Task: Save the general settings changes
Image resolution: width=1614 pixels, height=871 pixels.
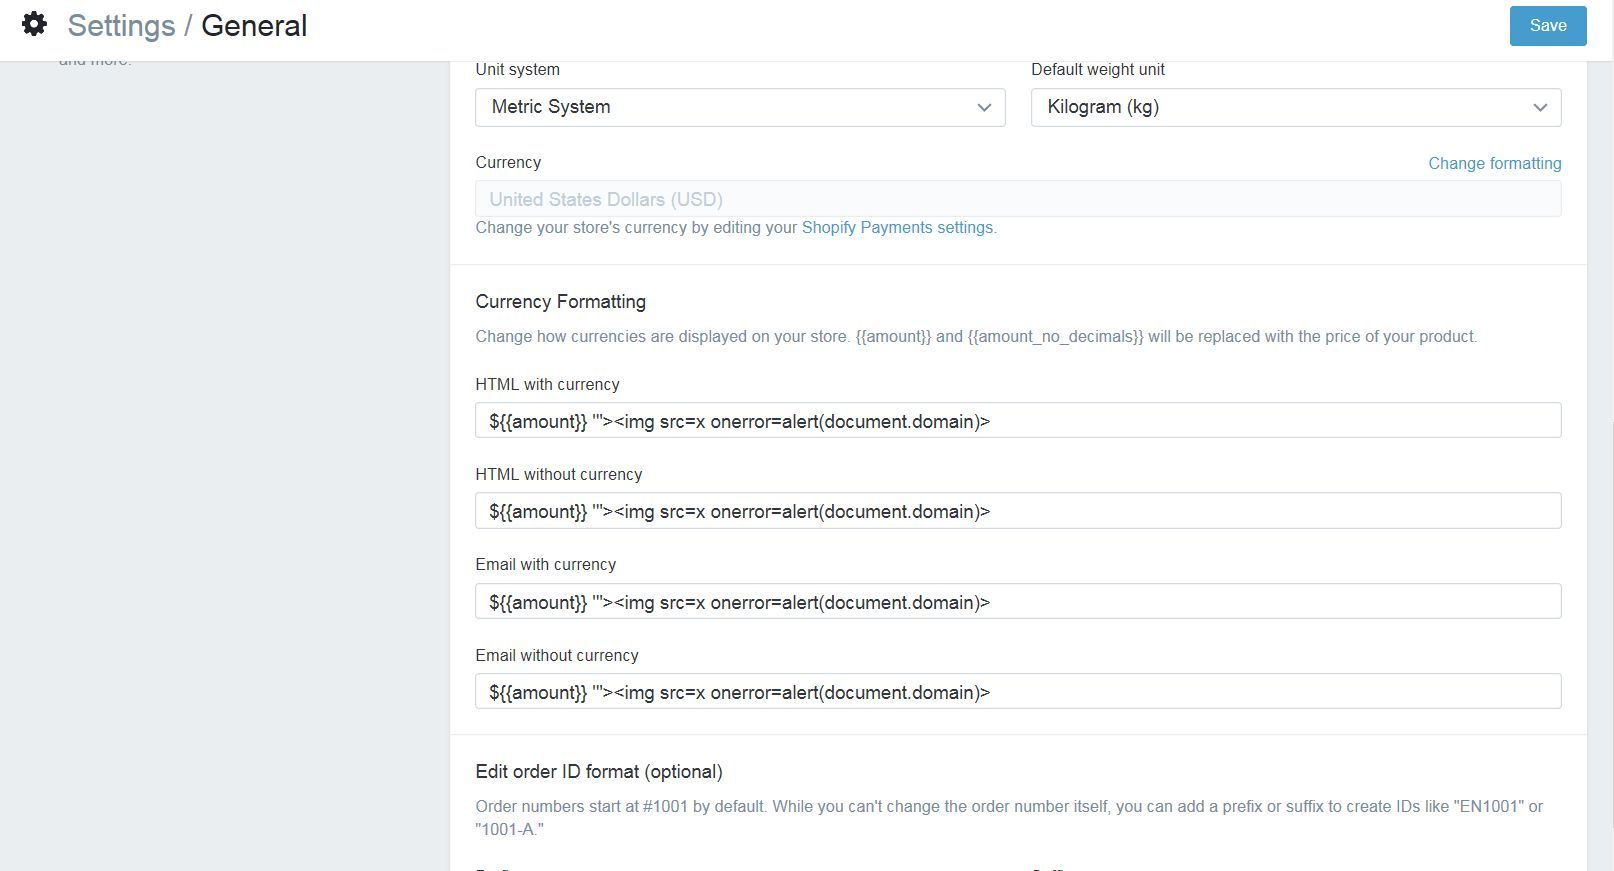Action: [x=1547, y=26]
